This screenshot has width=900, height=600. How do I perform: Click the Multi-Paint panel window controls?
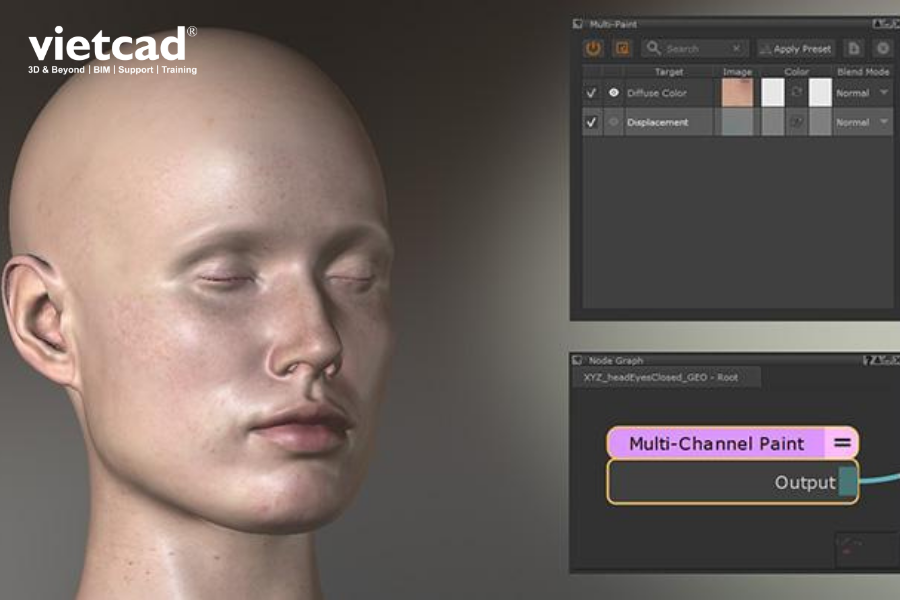tap(886, 24)
